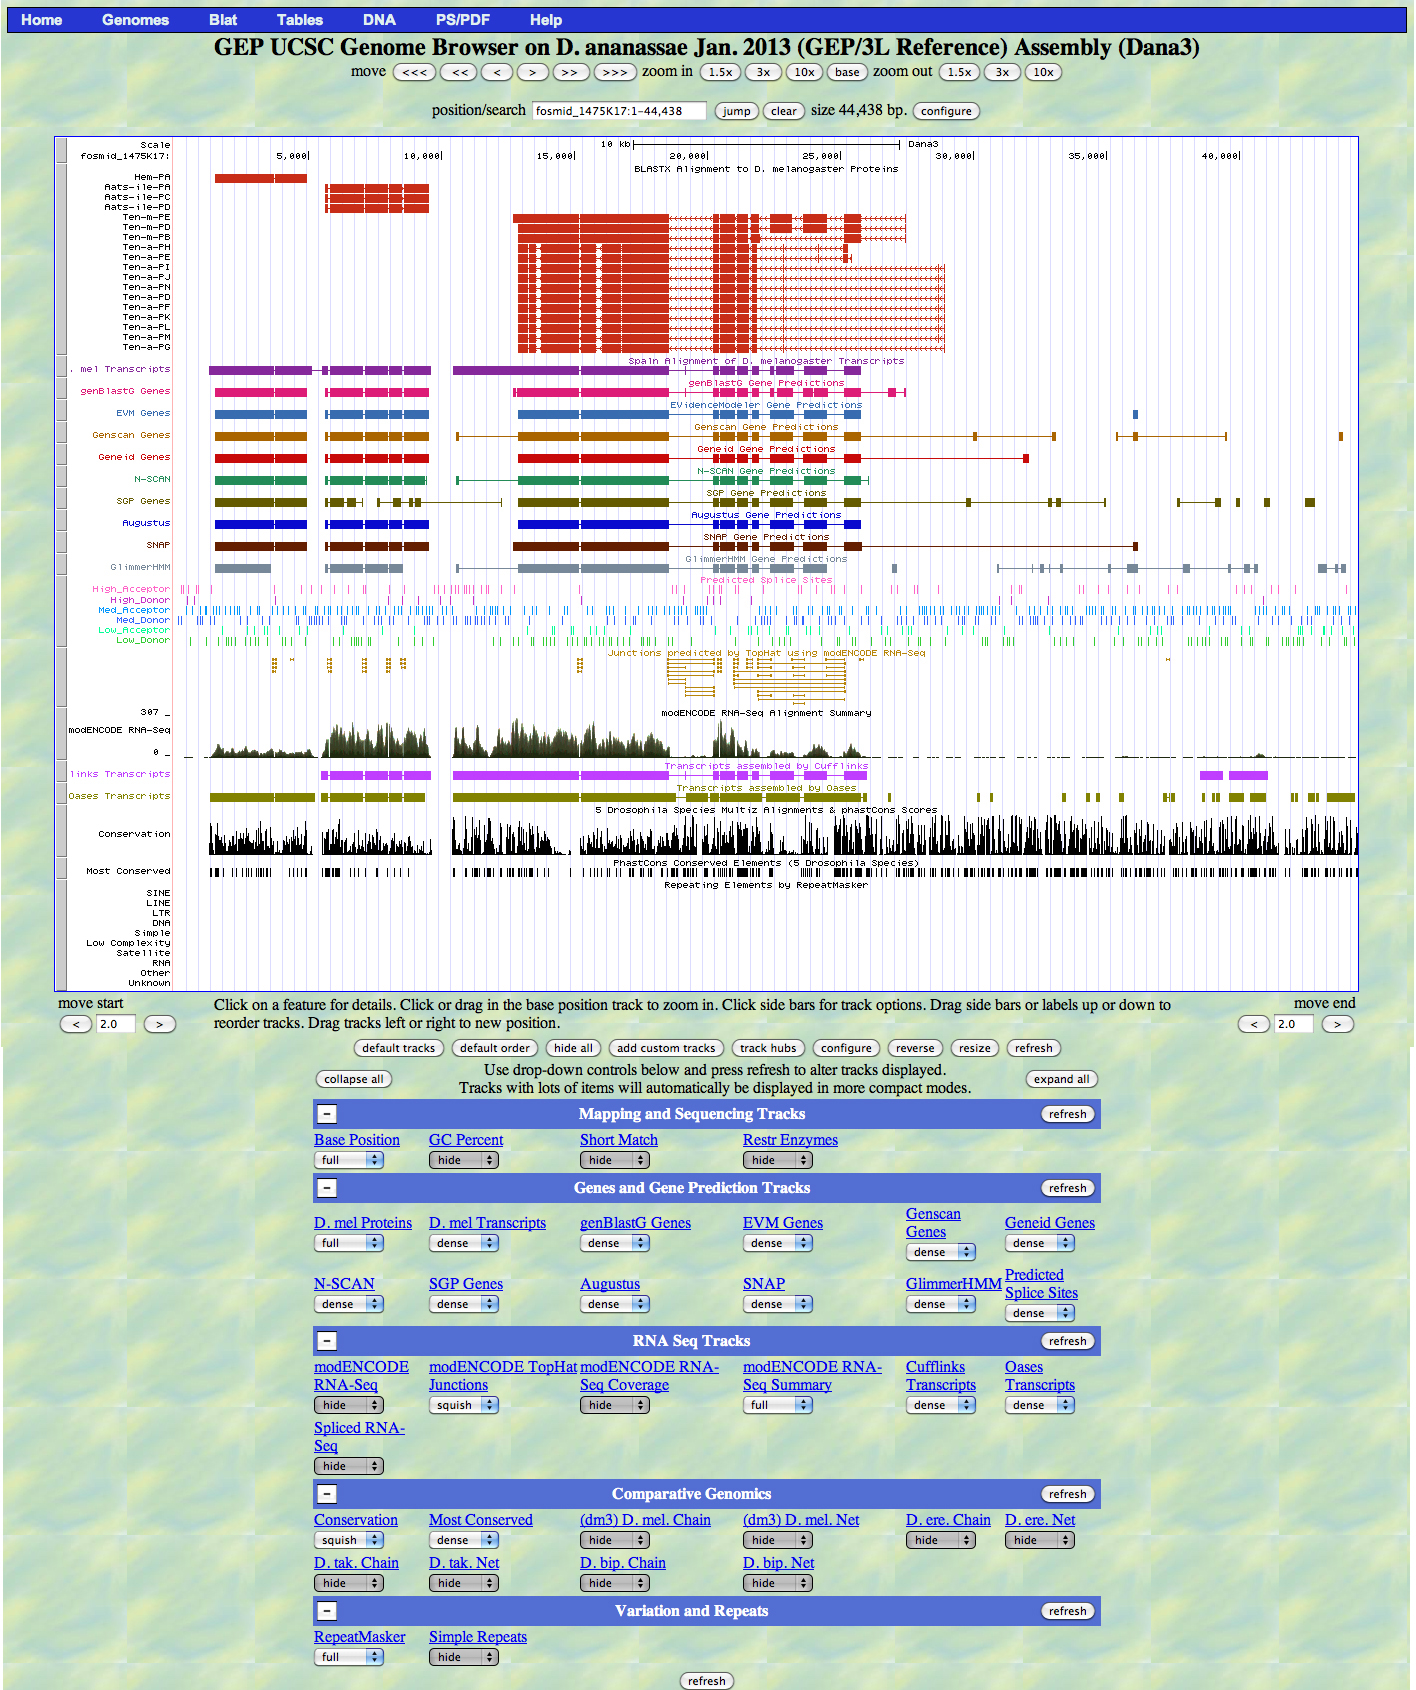Viewport: 1416px width, 1690px height.
Task: Zoom out 10x
Action: pos(1043,72)
